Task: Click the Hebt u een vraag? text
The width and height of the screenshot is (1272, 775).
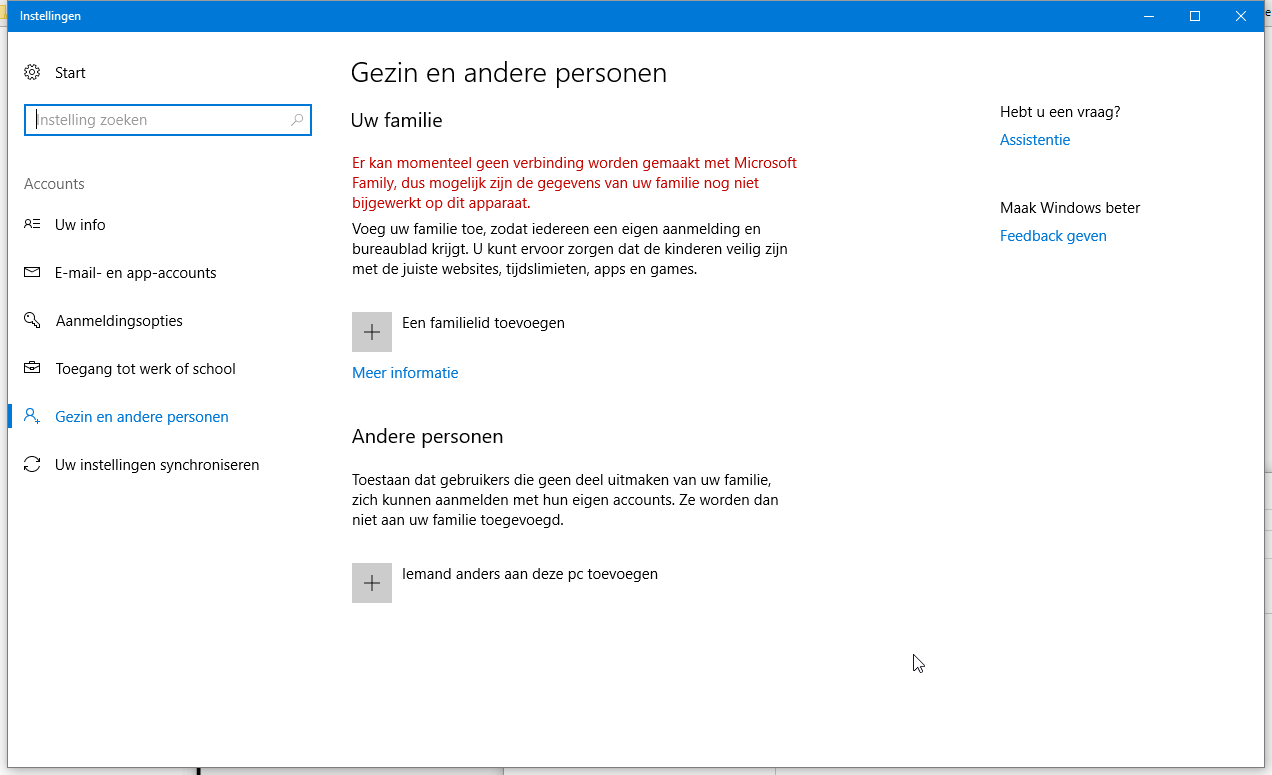Action: tap(1060, 112)
